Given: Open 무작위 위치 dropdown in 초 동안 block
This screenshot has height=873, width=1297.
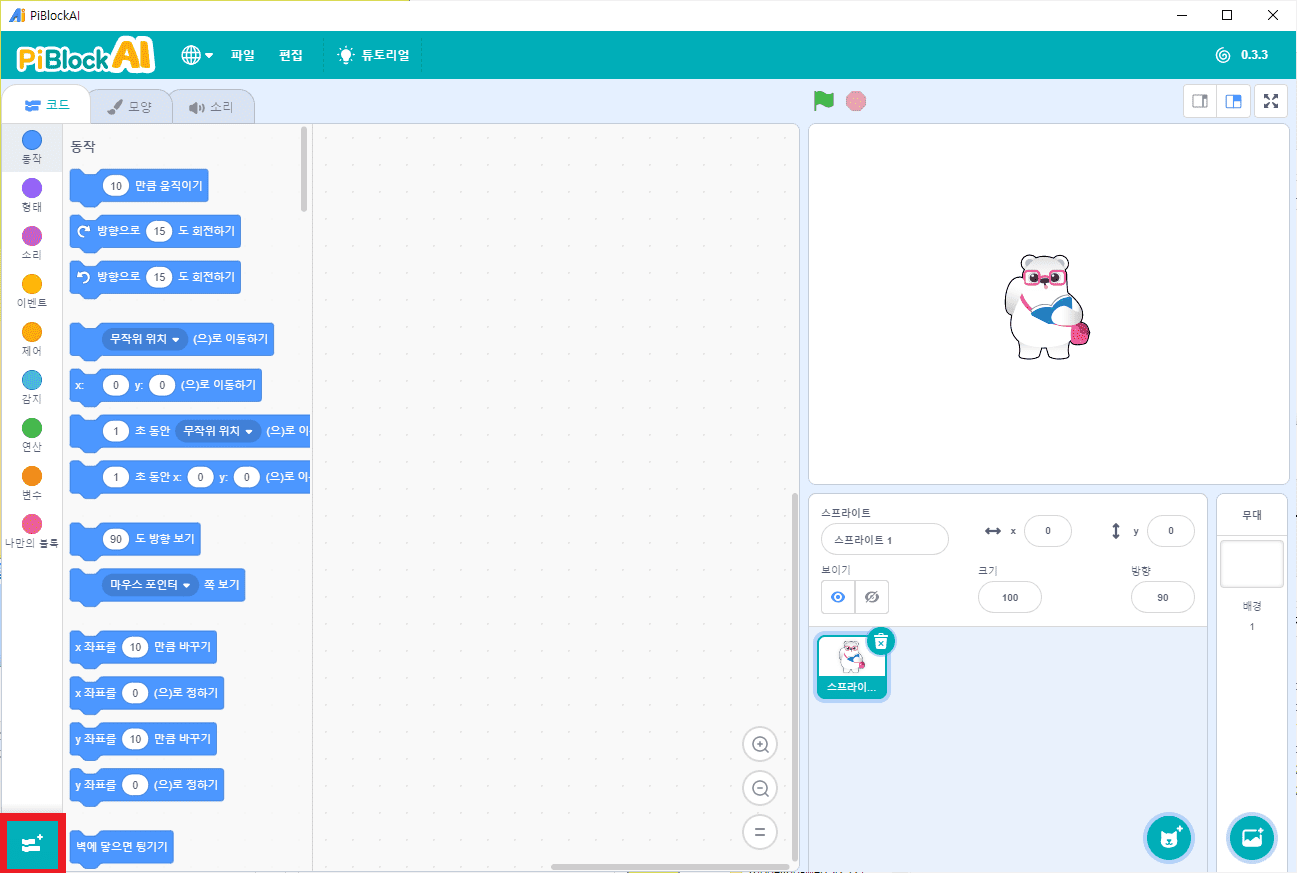Looking at the screenshot, I should pos(218,431).
